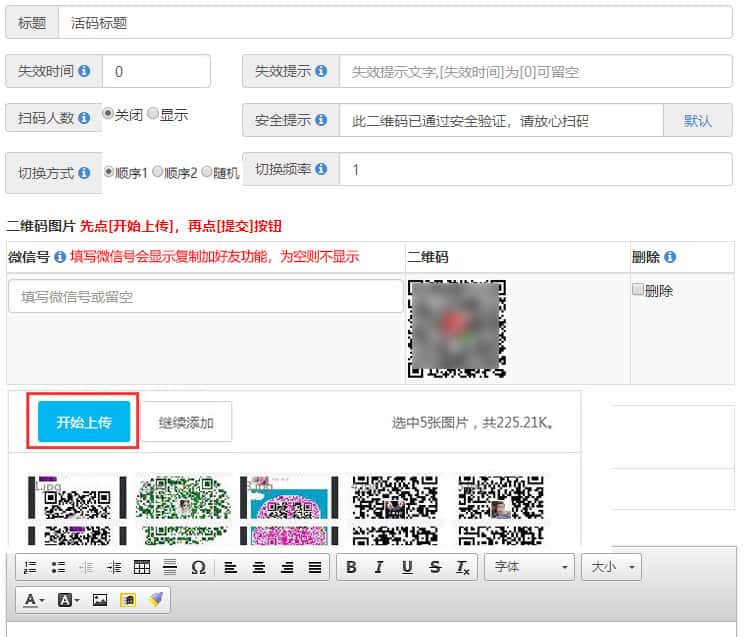Click the numbered list icon in editor toolbar
This screenshot has height=637, width=743.
pyautogui.click(x=30, y=567)
